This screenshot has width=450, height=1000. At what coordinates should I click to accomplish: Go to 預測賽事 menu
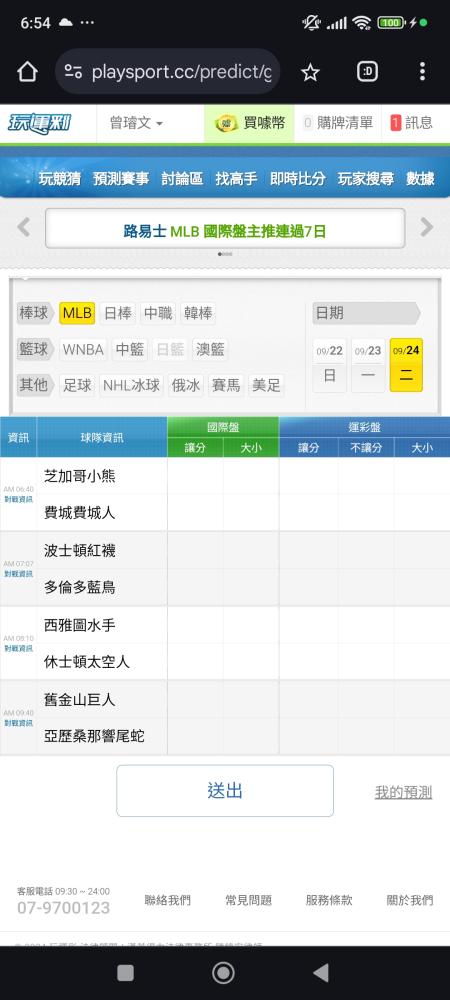120,179
